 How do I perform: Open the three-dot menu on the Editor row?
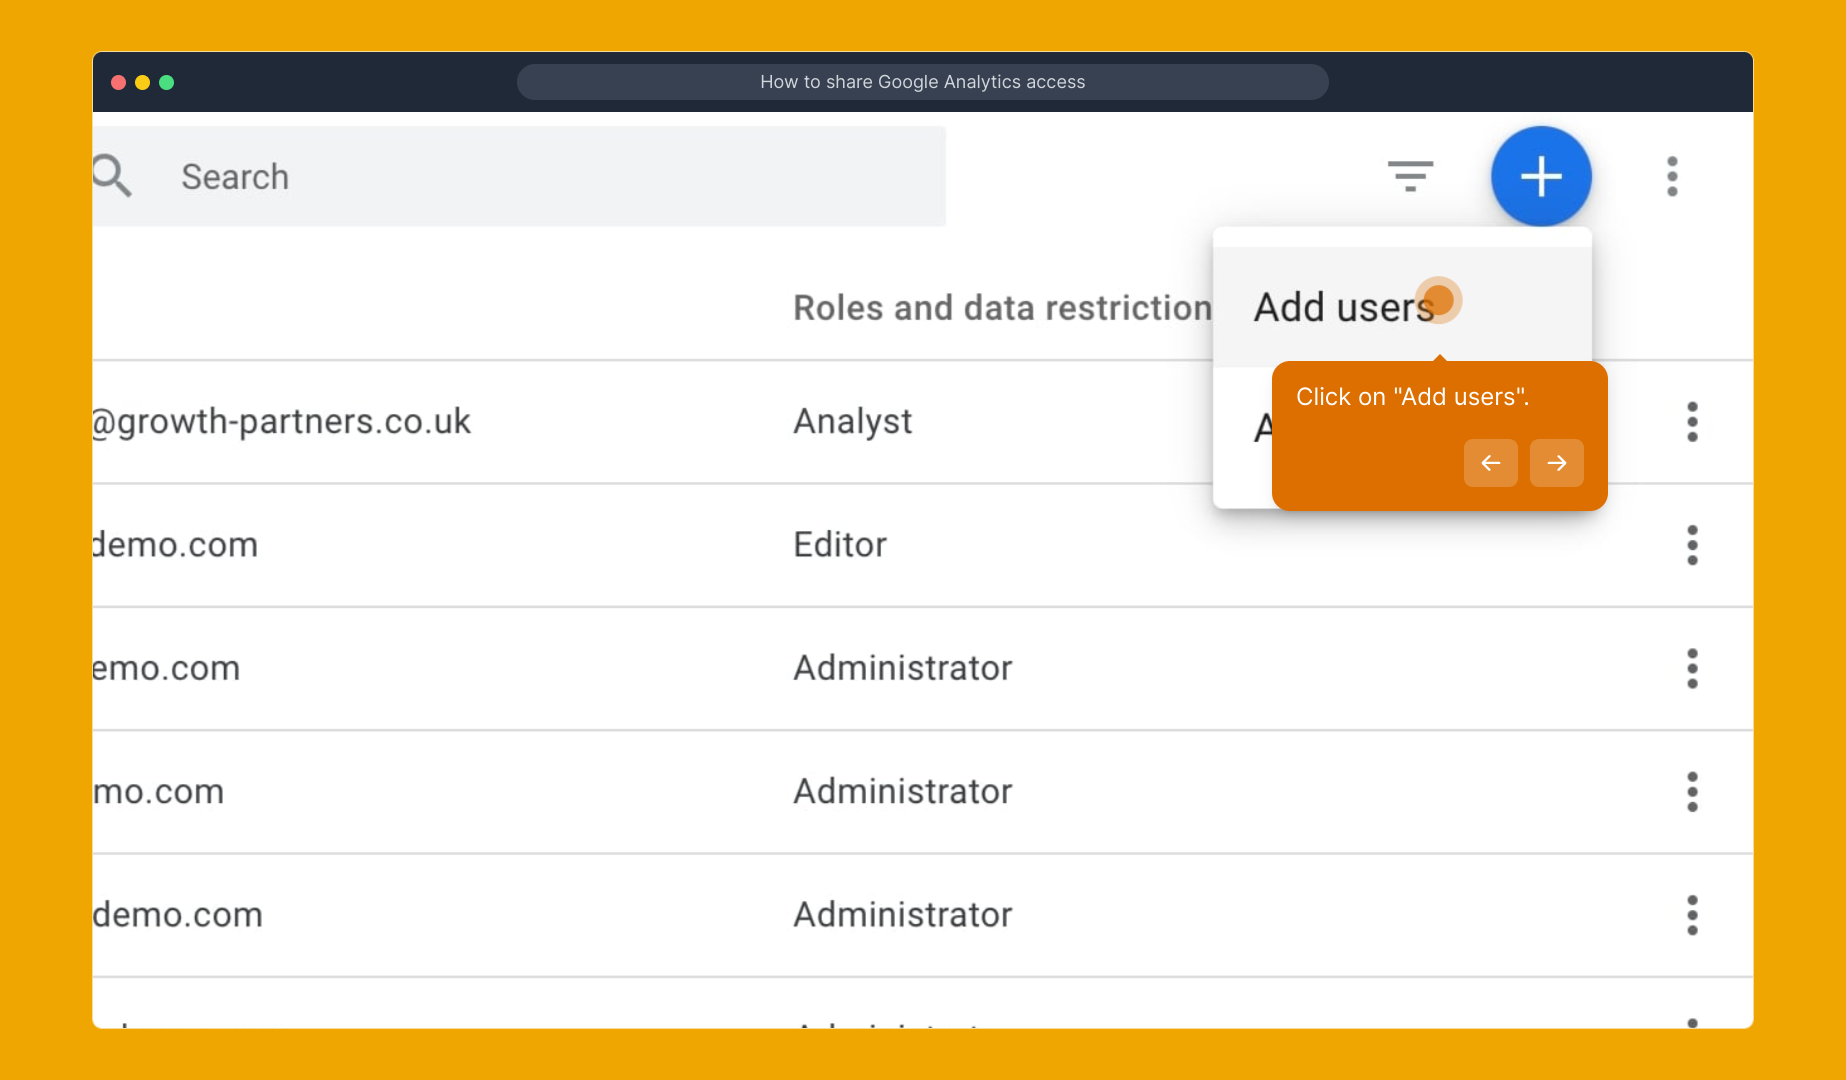point(1692,545)
